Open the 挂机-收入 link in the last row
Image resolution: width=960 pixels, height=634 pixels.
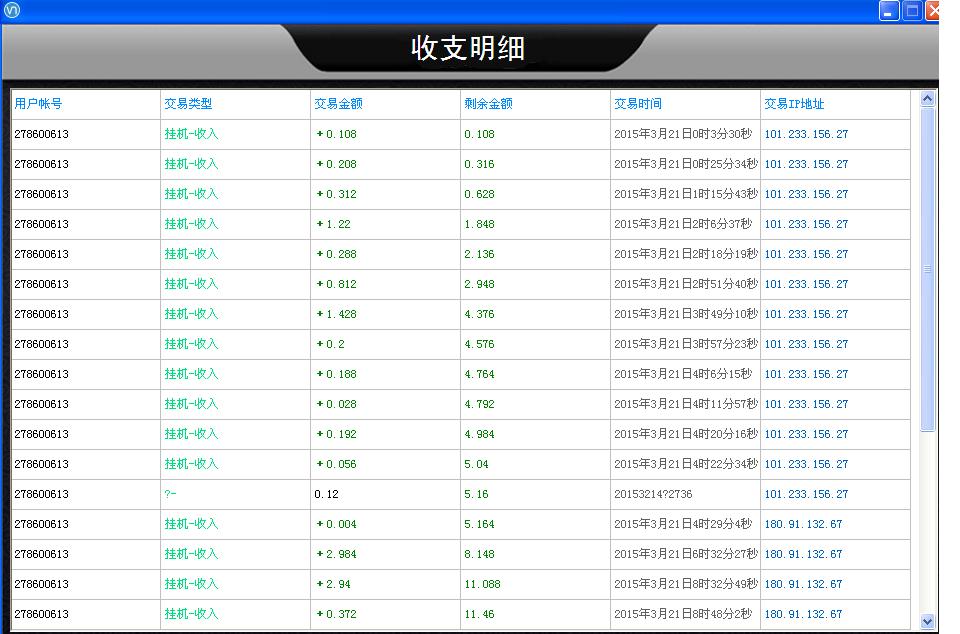(191, 614)
